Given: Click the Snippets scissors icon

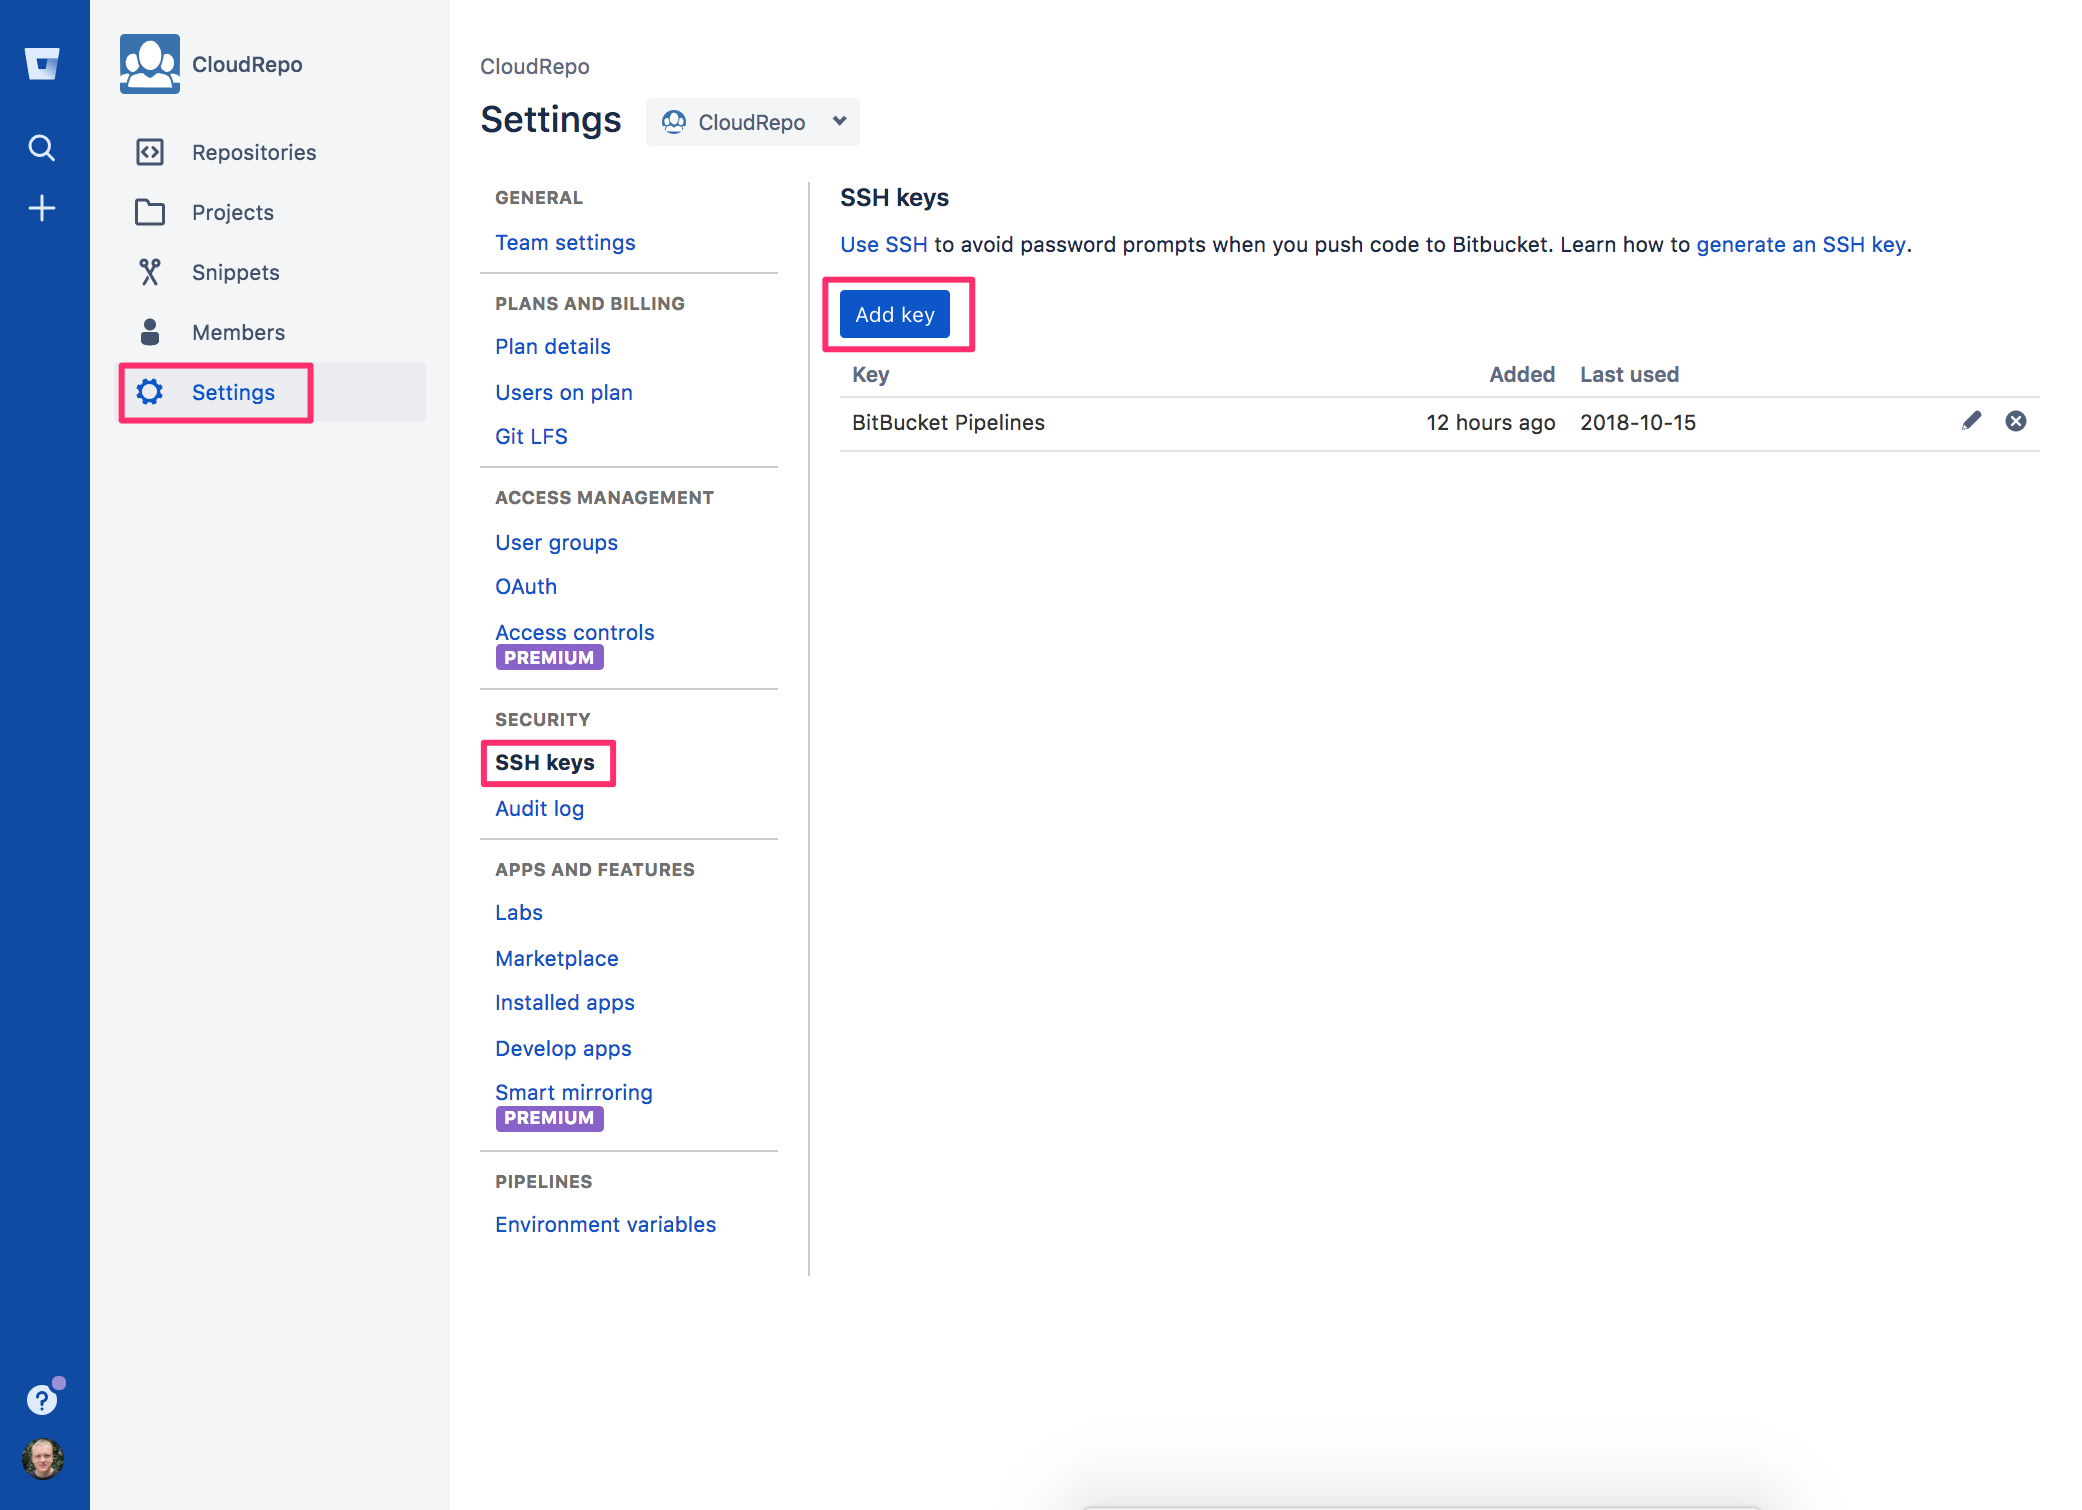Looking at the screenshot, I should [150, 272].
